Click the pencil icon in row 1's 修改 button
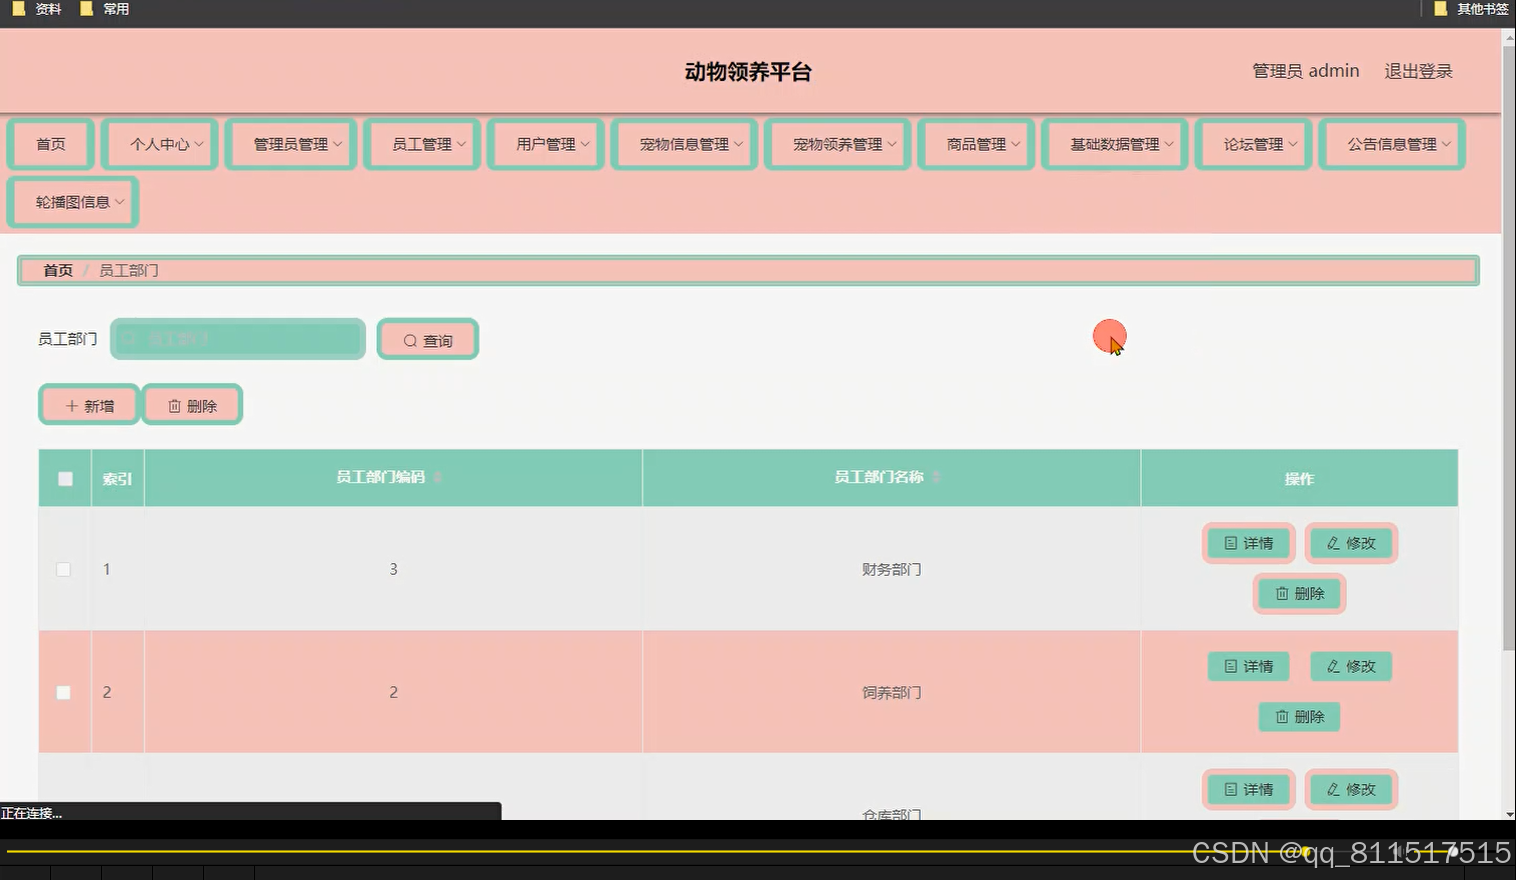This screenshot has height=880, width=1516. (x=1331, y=543)
